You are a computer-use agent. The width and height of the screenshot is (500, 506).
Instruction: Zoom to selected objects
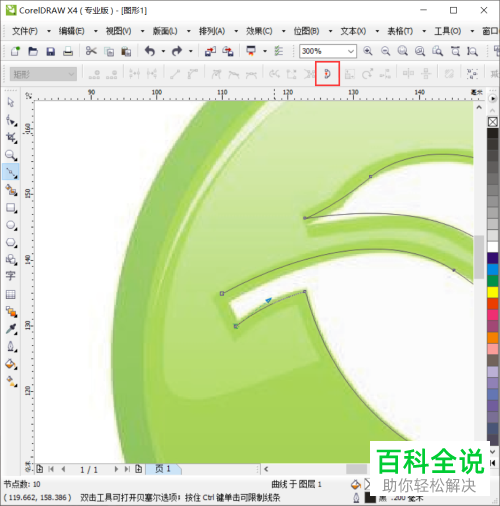coord(403,51)
